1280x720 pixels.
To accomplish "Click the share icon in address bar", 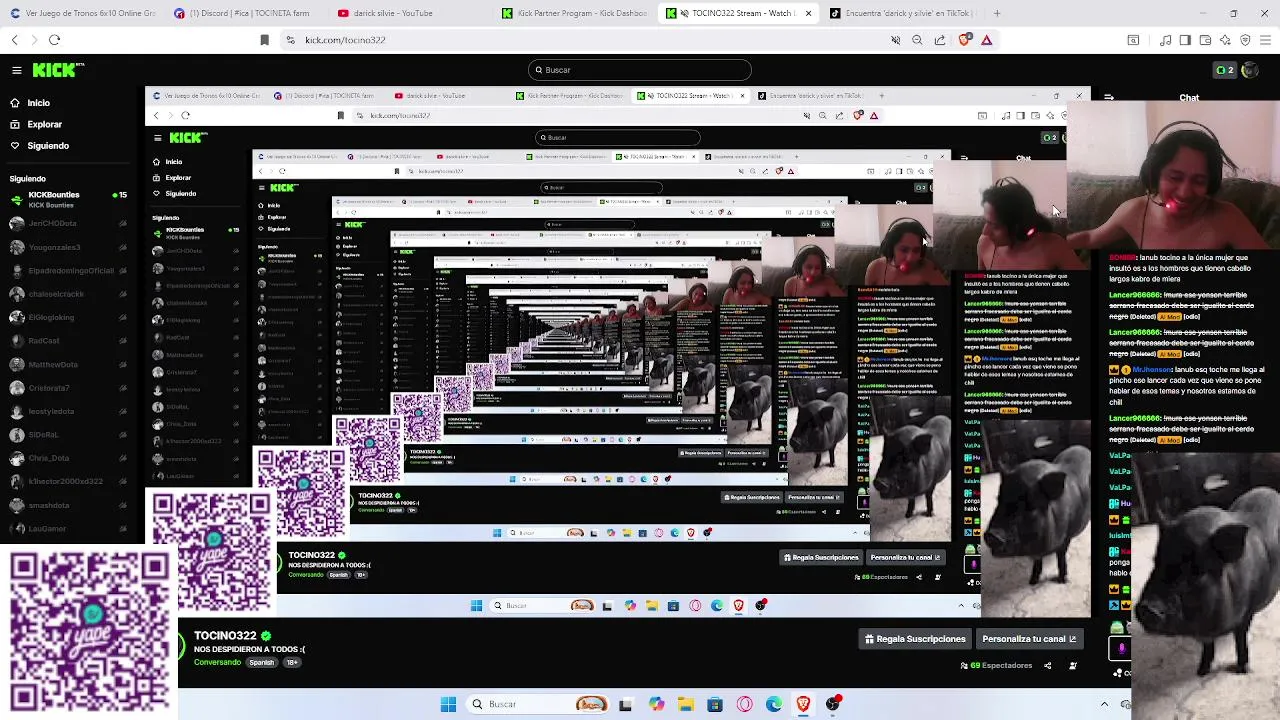I will point(940,40).
